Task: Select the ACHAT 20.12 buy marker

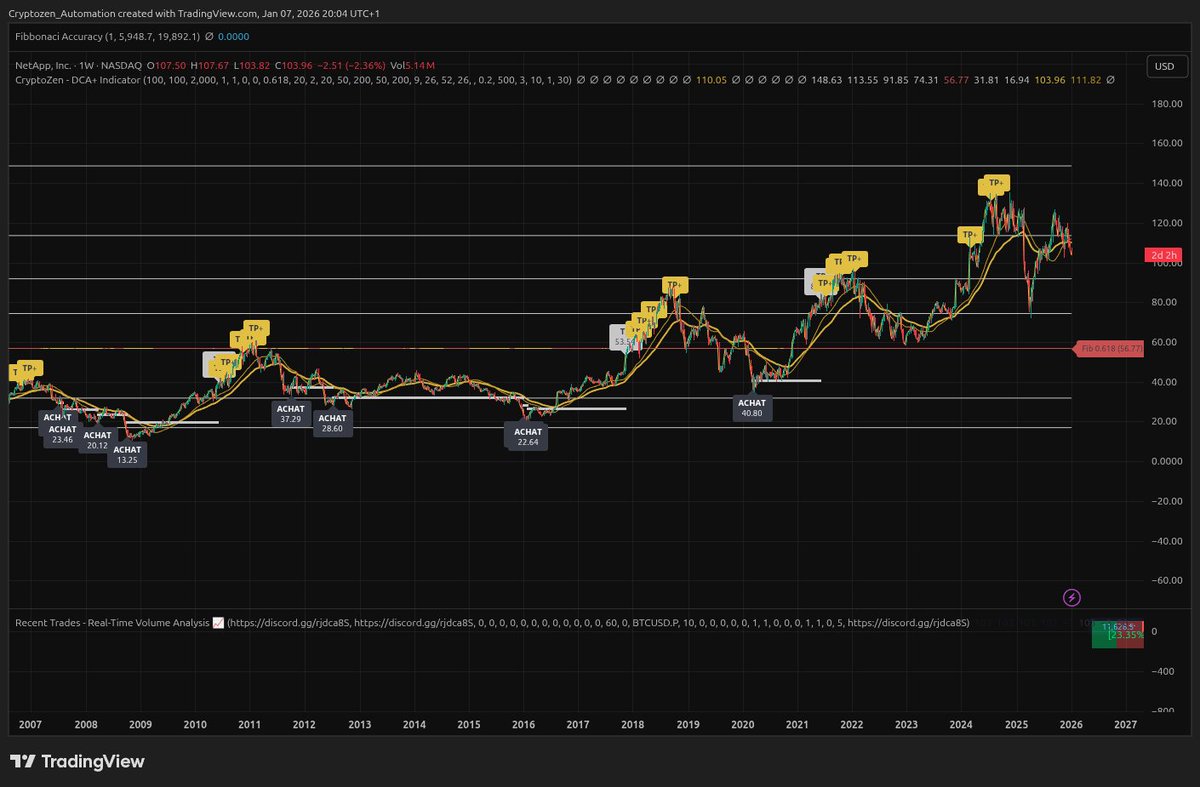Action: 97,440
